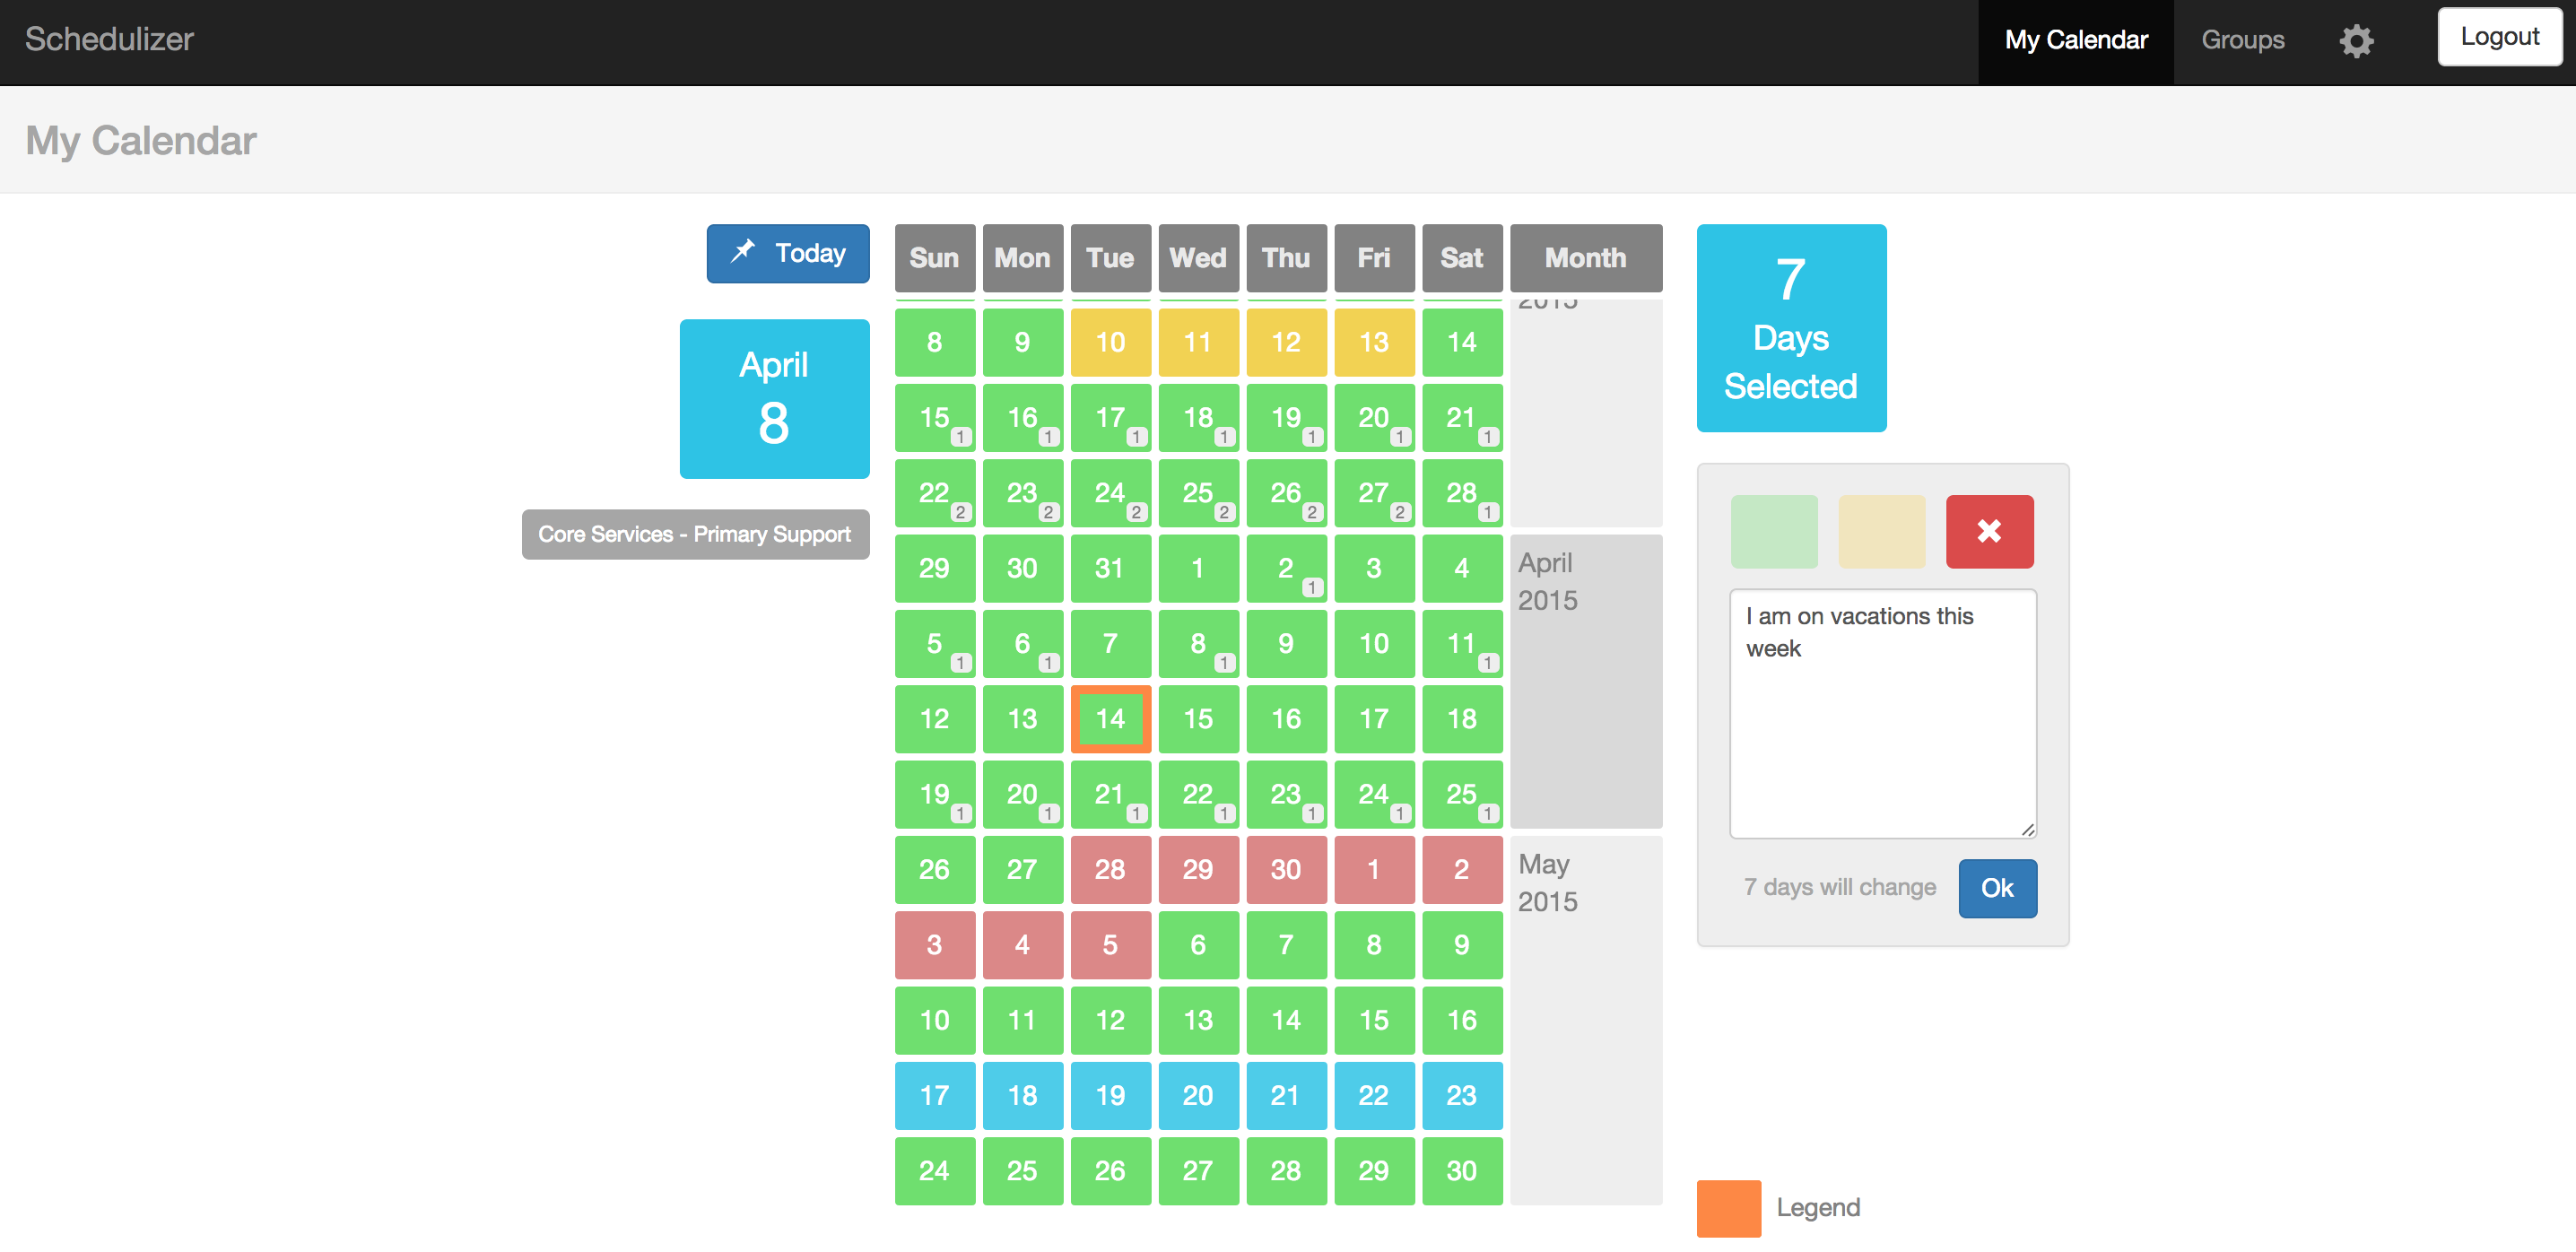The width and height of the screenshot is (2576, 1252).
Task: Click the Ok confirm button
Action: (1997, 887)
